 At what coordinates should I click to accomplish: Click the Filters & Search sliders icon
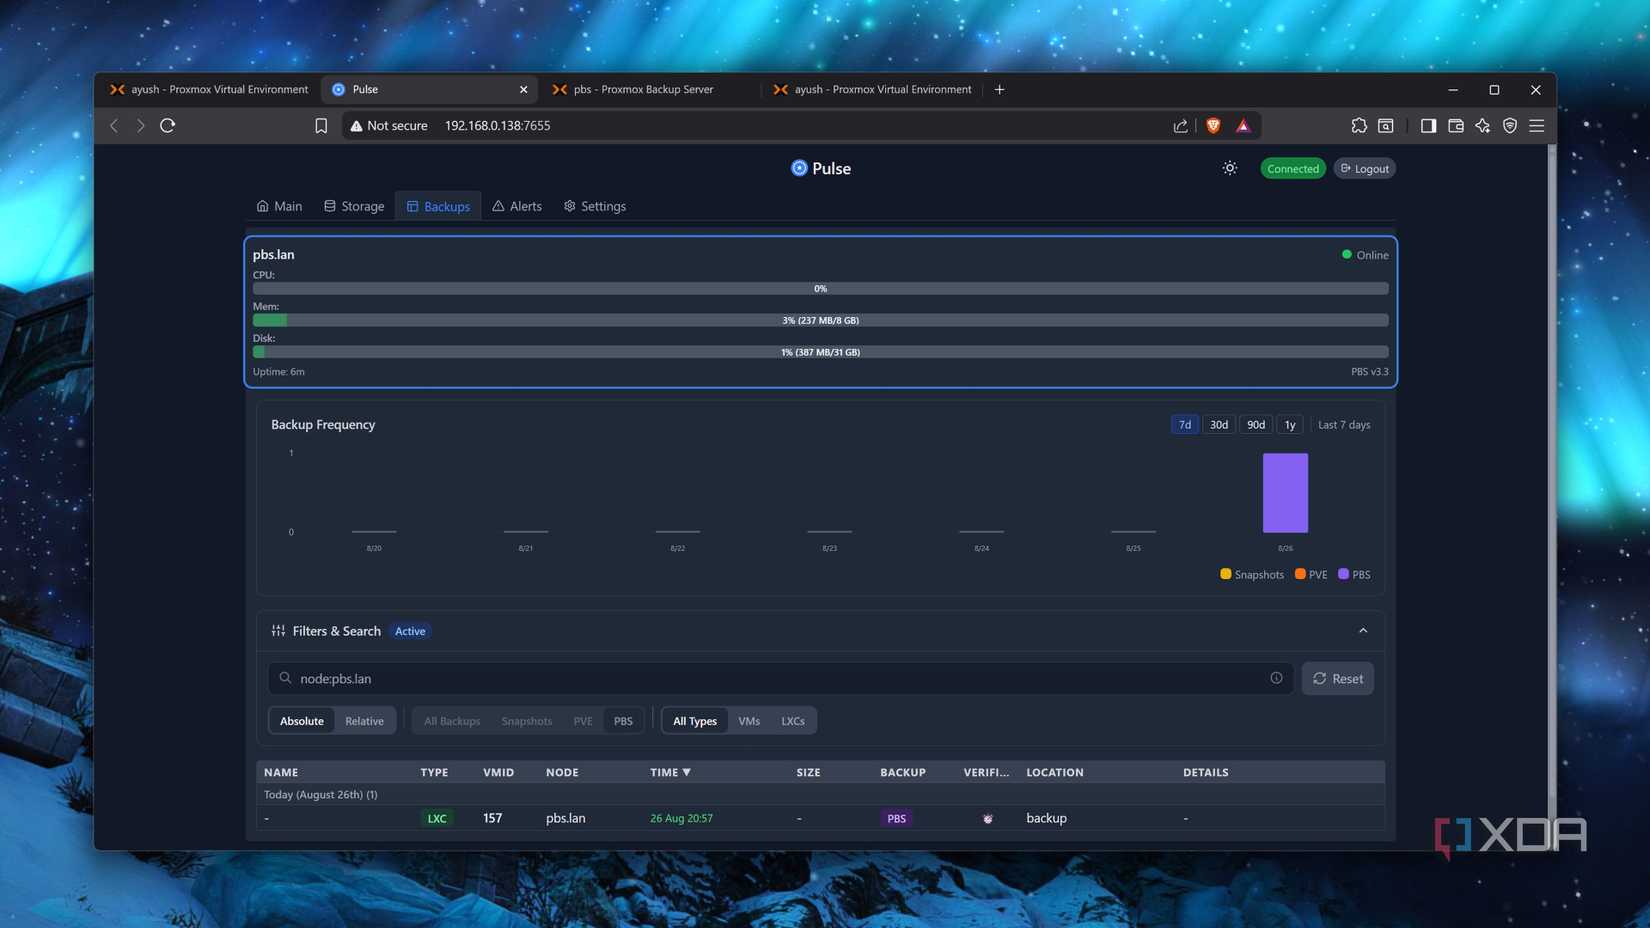coord(277,630)
